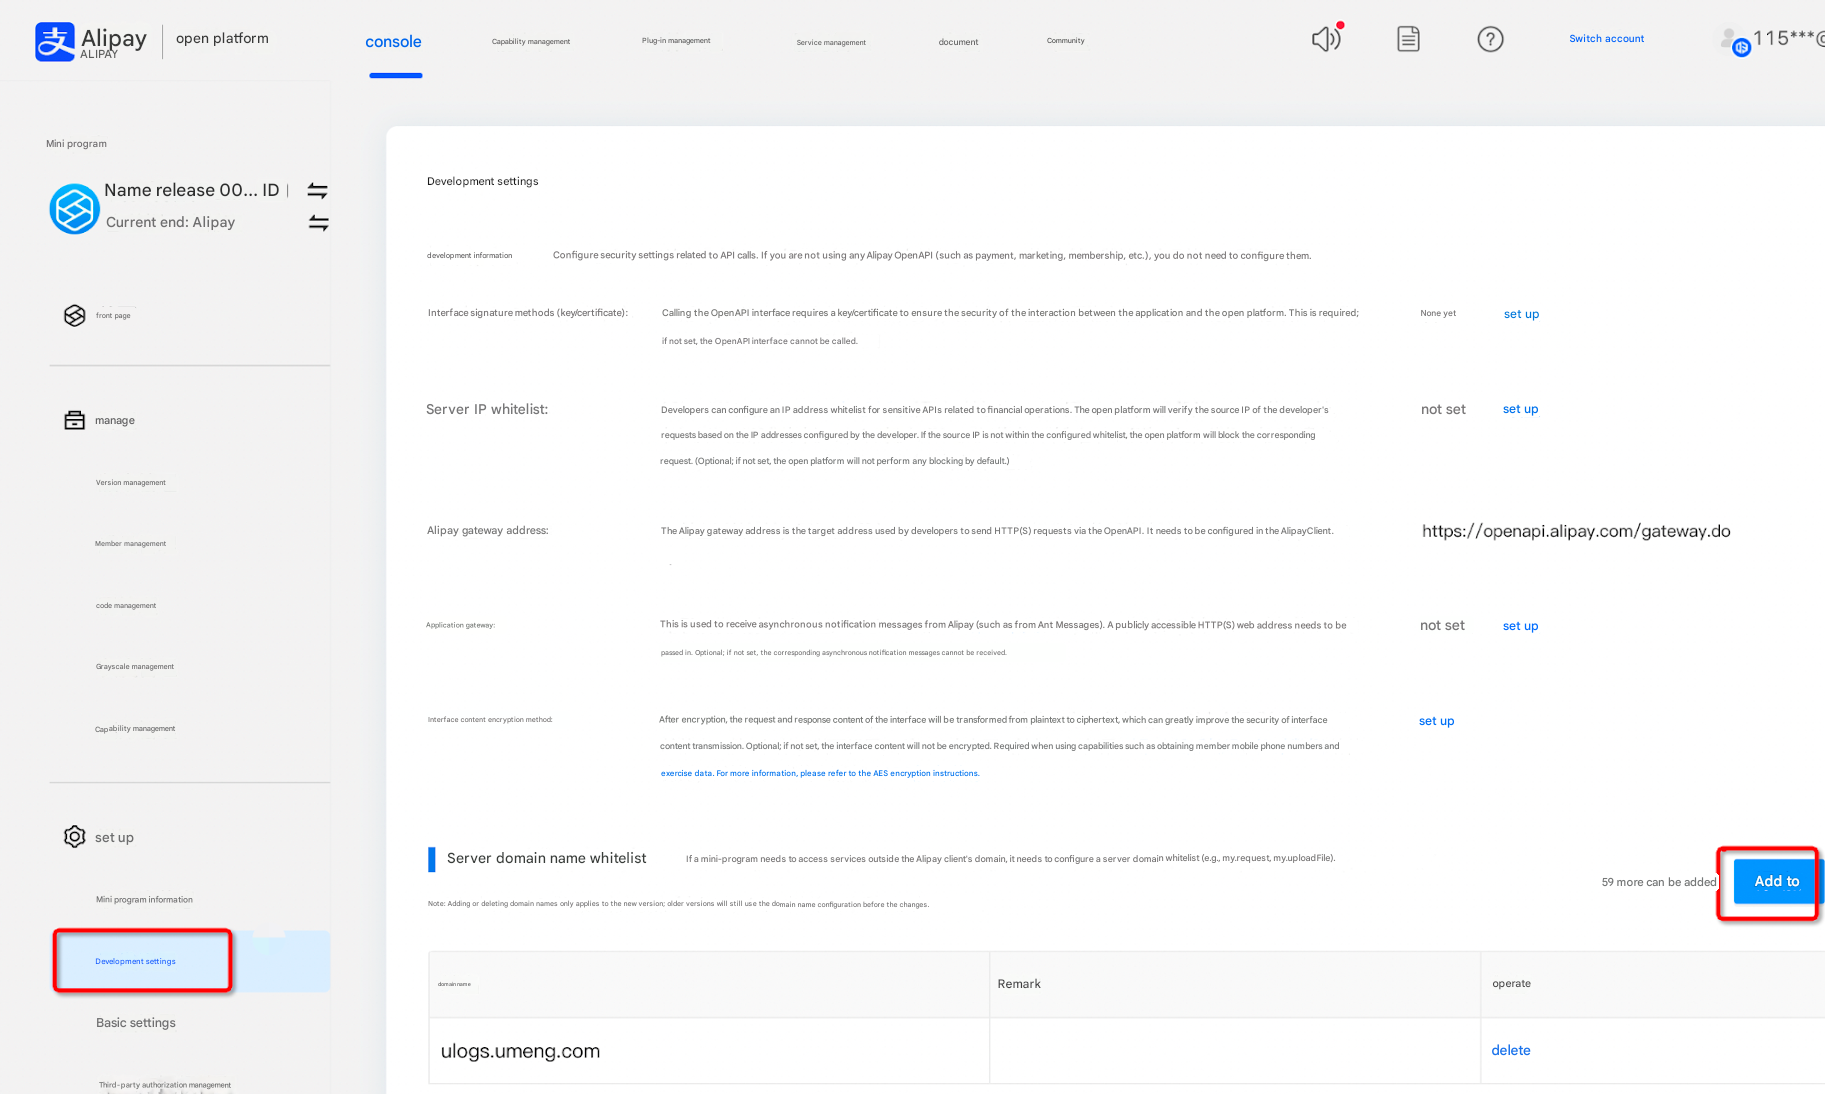1825x1094 pixels.
Task: Click "not set" in Application gateway row
Action: click(x=1442, y=625)
